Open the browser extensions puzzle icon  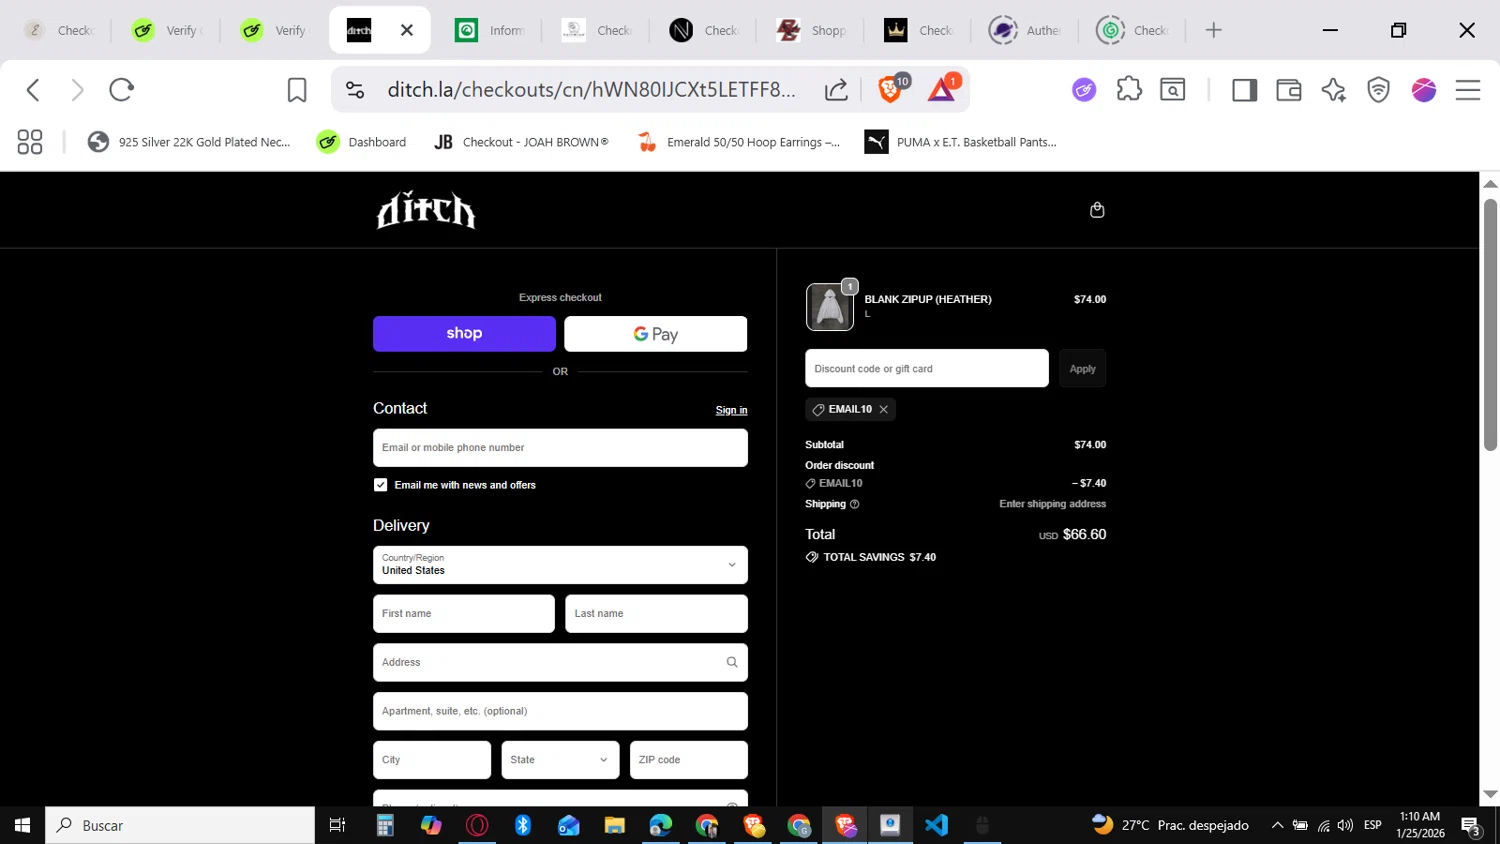[1129, 90]
